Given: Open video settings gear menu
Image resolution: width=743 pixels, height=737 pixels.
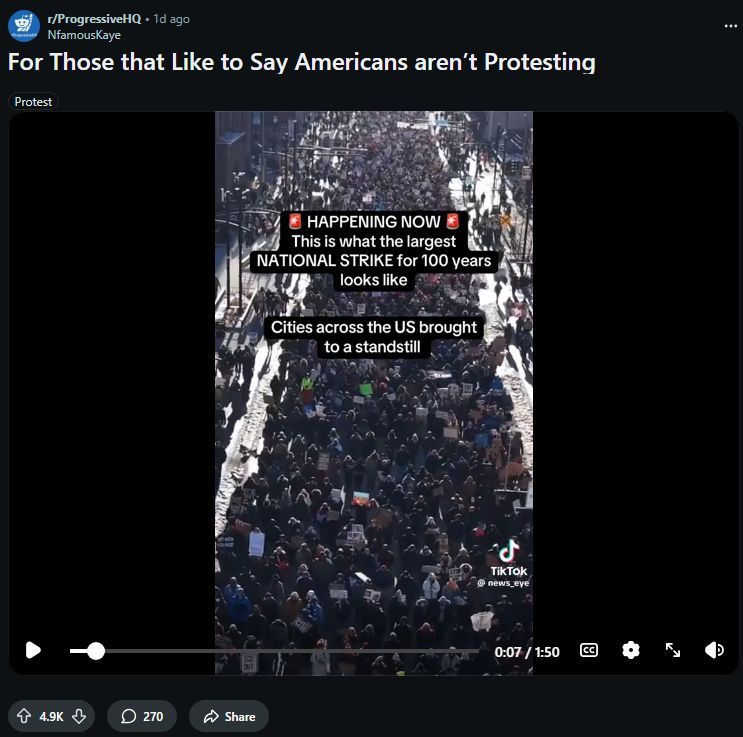Looking at the screenshot, I should (631, 650).
